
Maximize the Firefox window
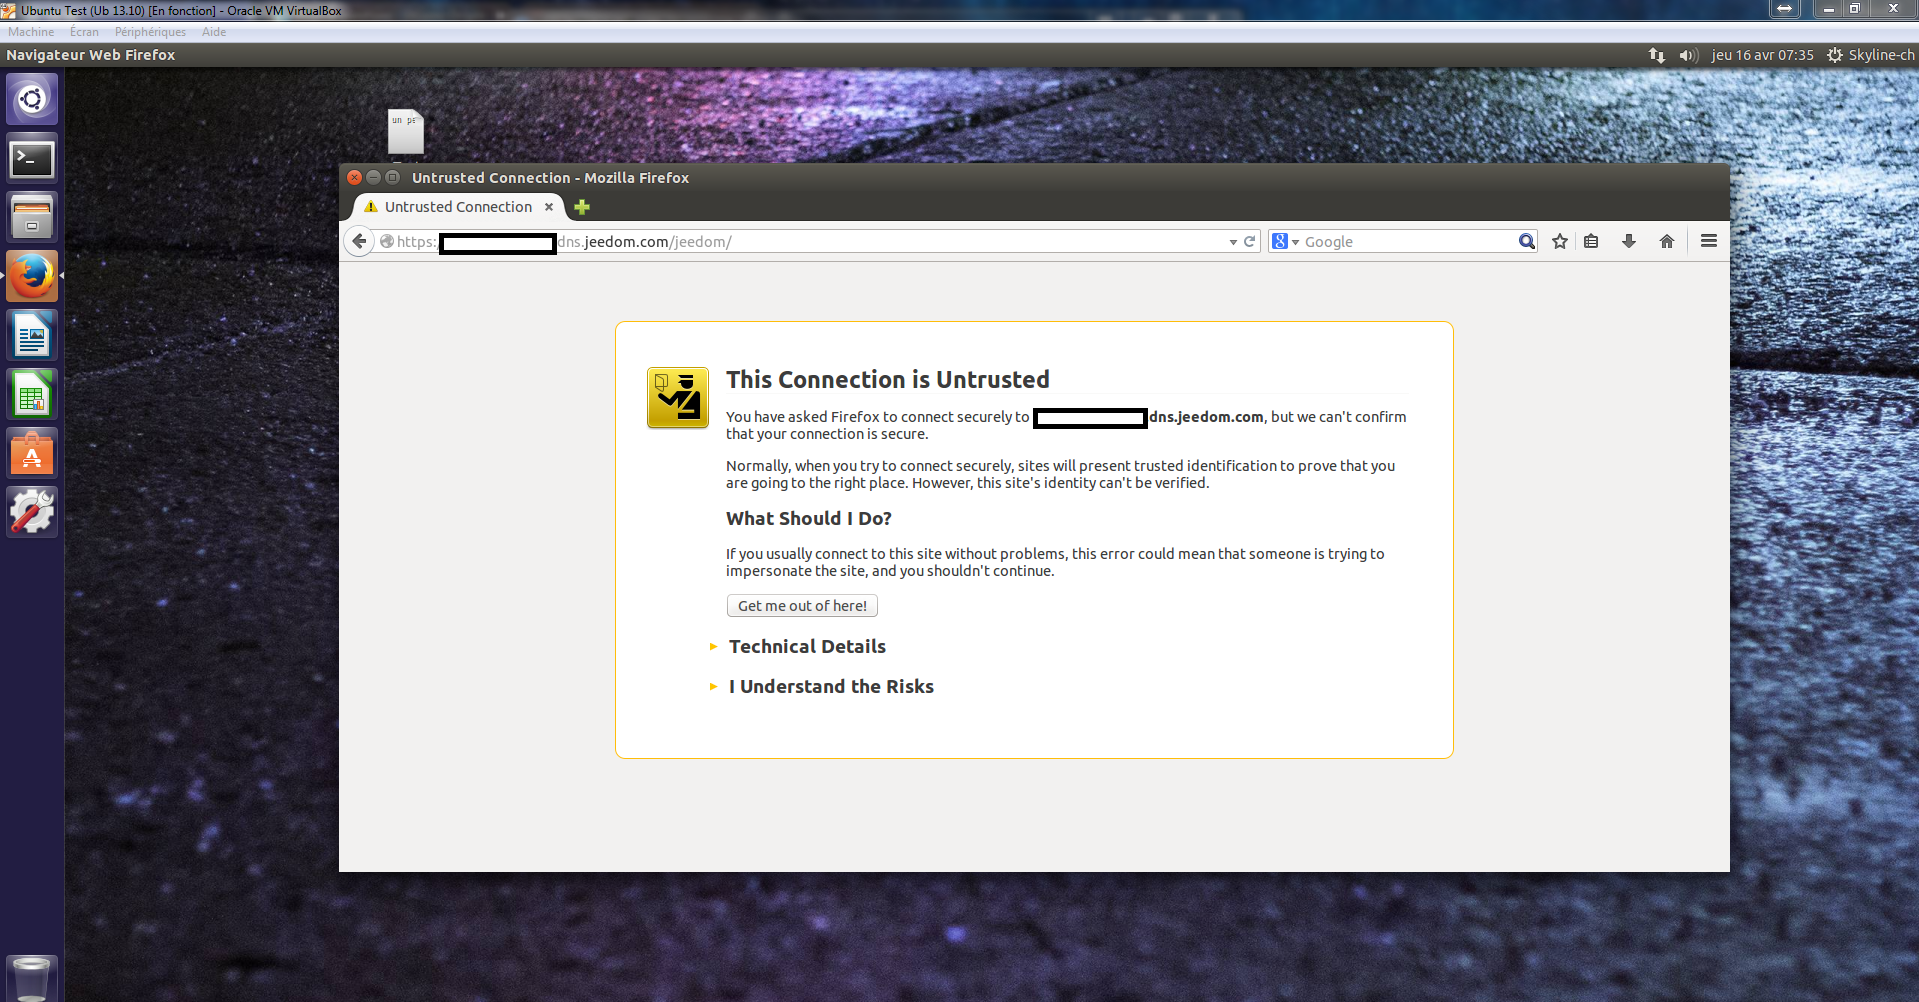(392, 177)
